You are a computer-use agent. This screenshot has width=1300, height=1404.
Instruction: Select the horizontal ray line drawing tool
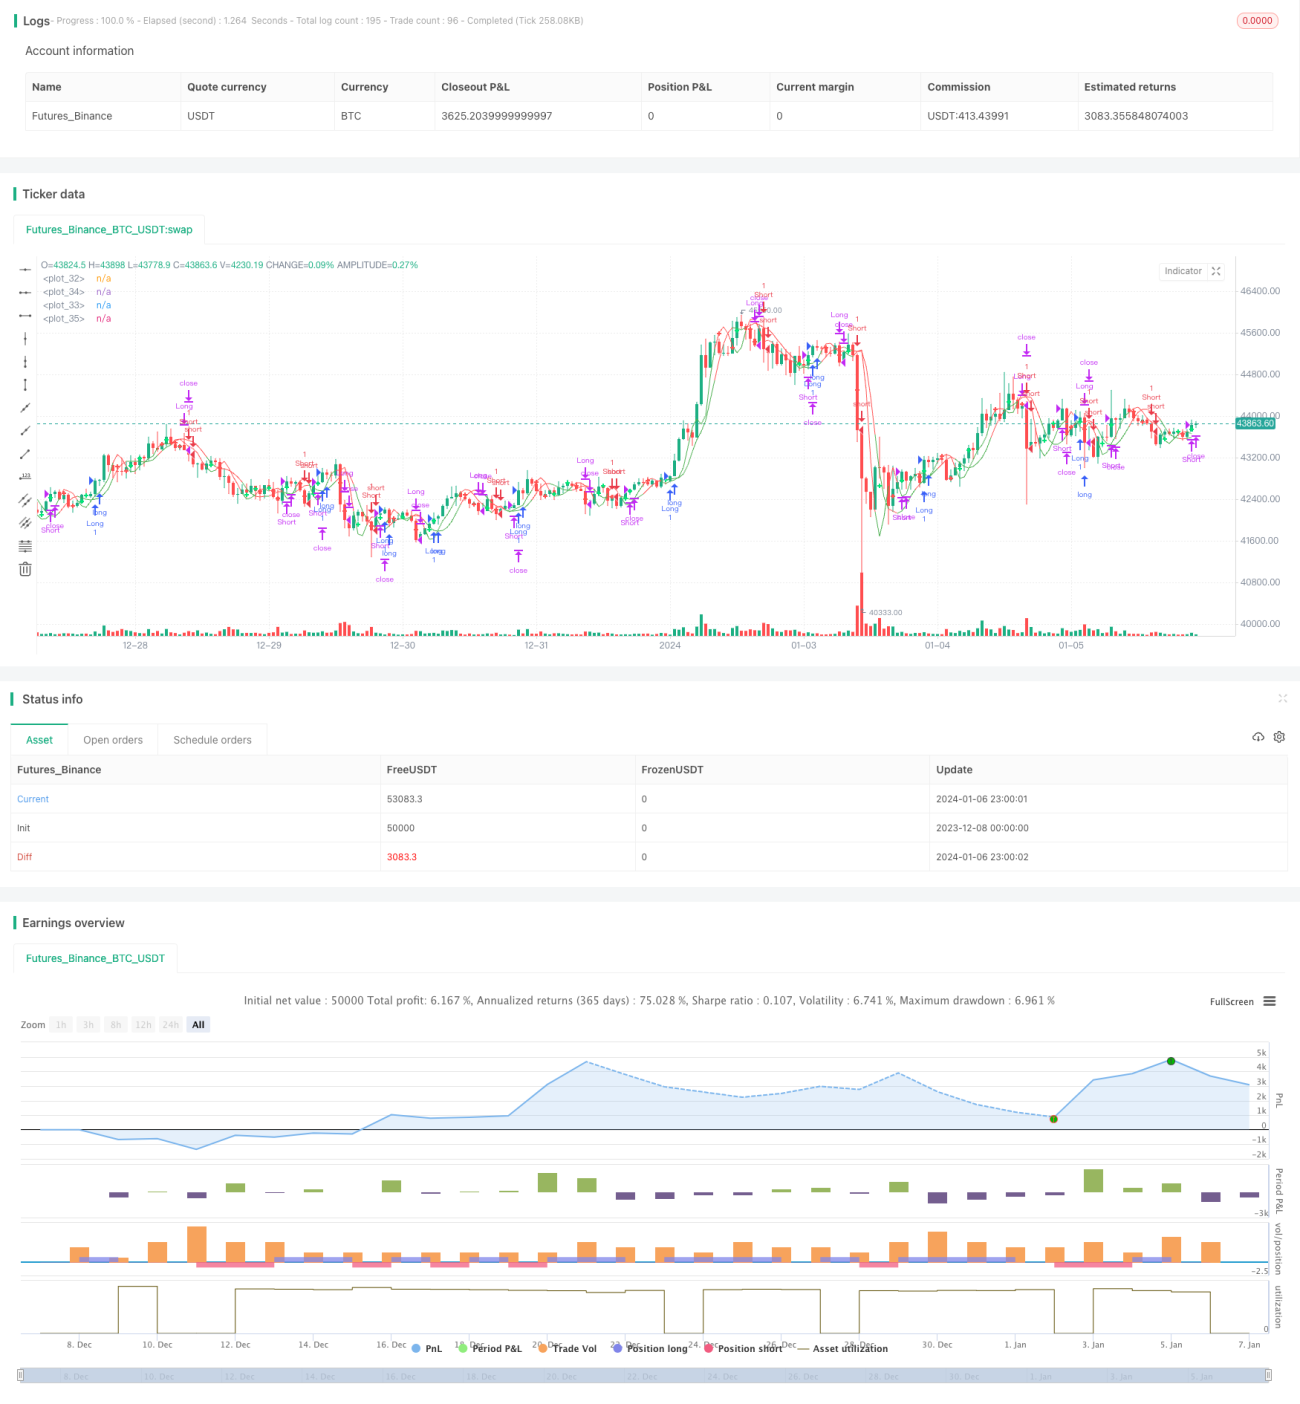[25, 292]
